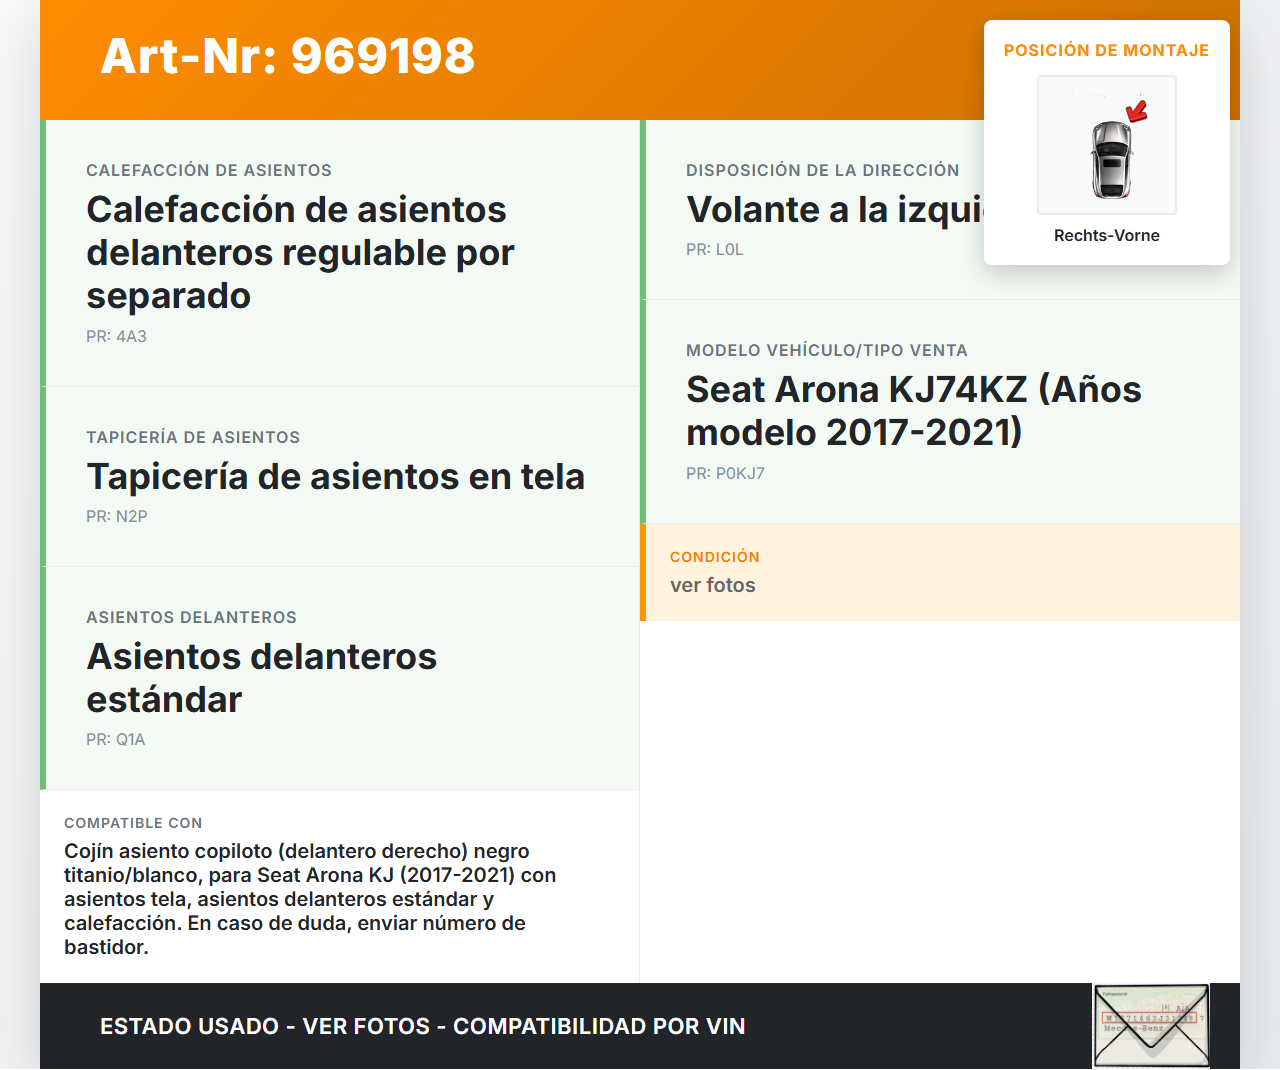Click PR code 4A3
The image size is (1280, 1070).
pos(116,337)
